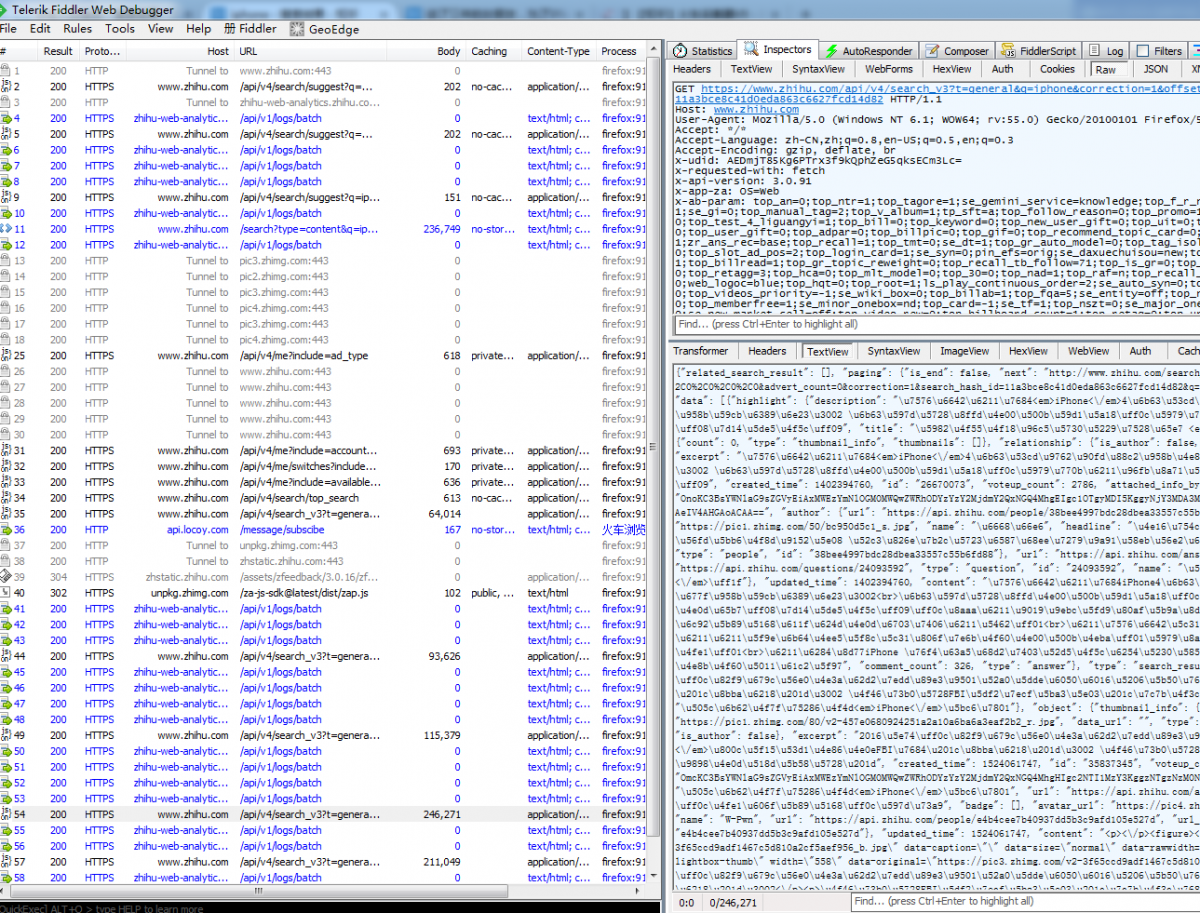
Task: Click the green arrow icon of session 4
Action: pyautogui.click(x=5, y=118)
